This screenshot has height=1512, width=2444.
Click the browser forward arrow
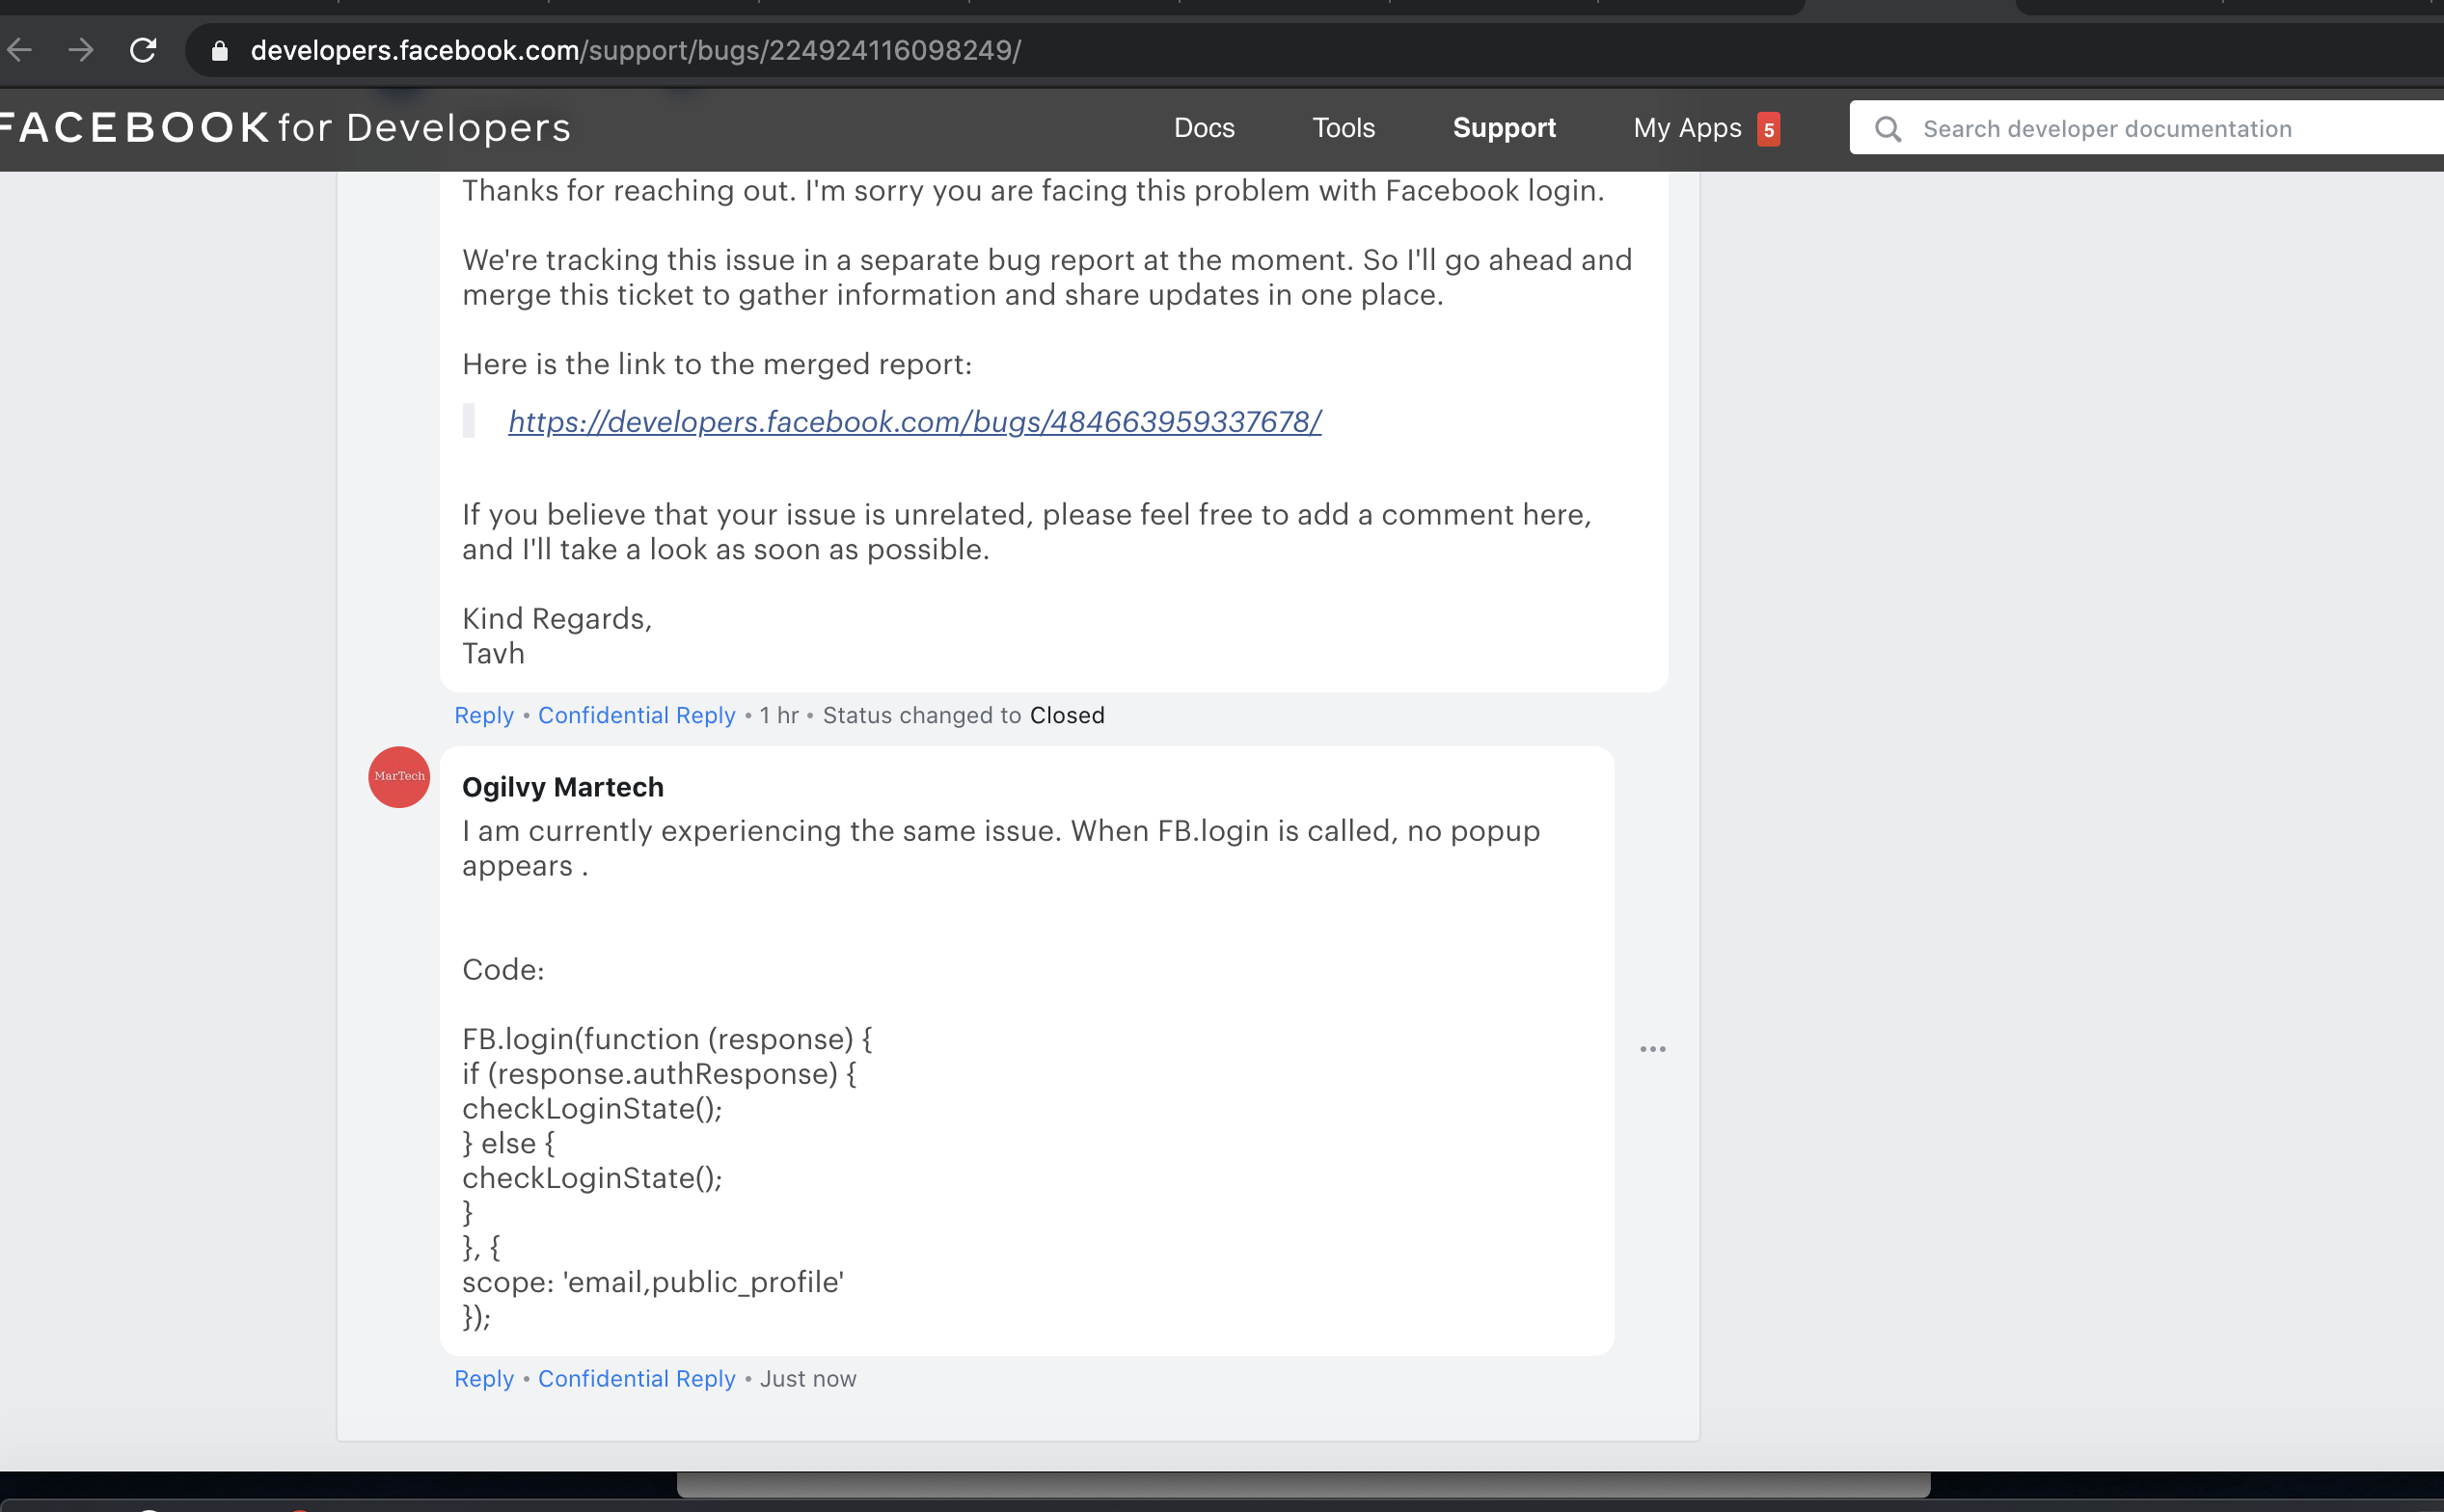point(81,50)
